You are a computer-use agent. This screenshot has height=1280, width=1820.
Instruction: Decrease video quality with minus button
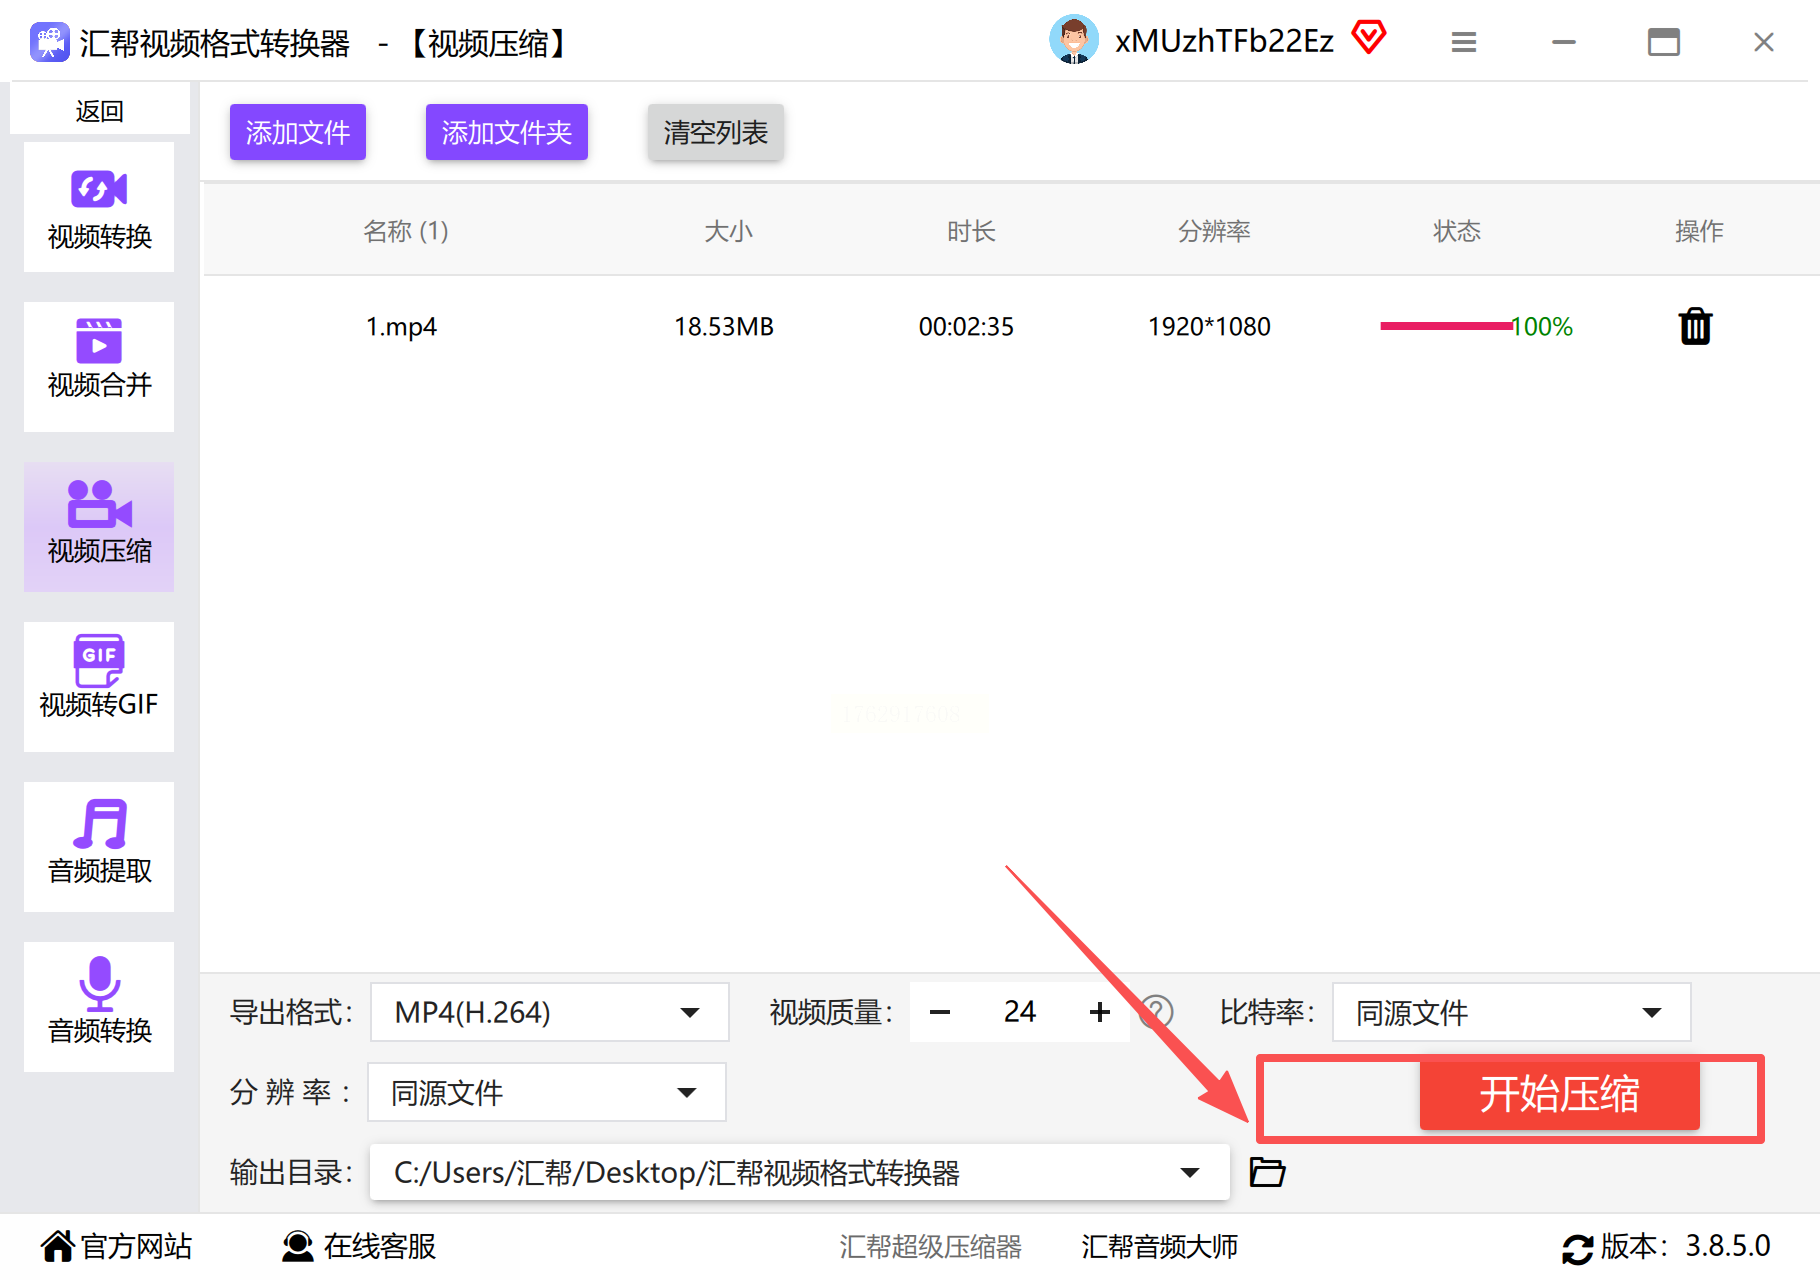(x=940, y=1012)
